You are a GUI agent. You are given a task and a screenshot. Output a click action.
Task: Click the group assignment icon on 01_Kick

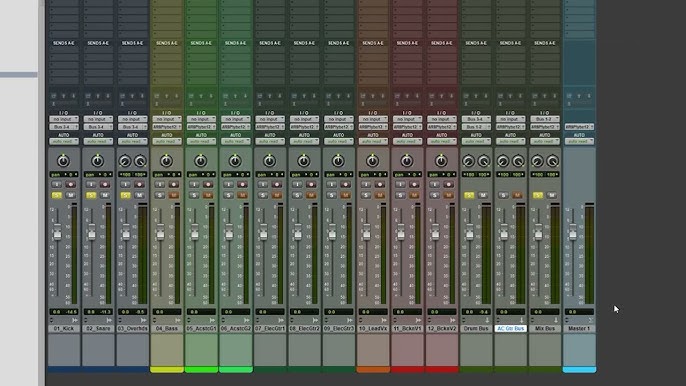[52, 320]
